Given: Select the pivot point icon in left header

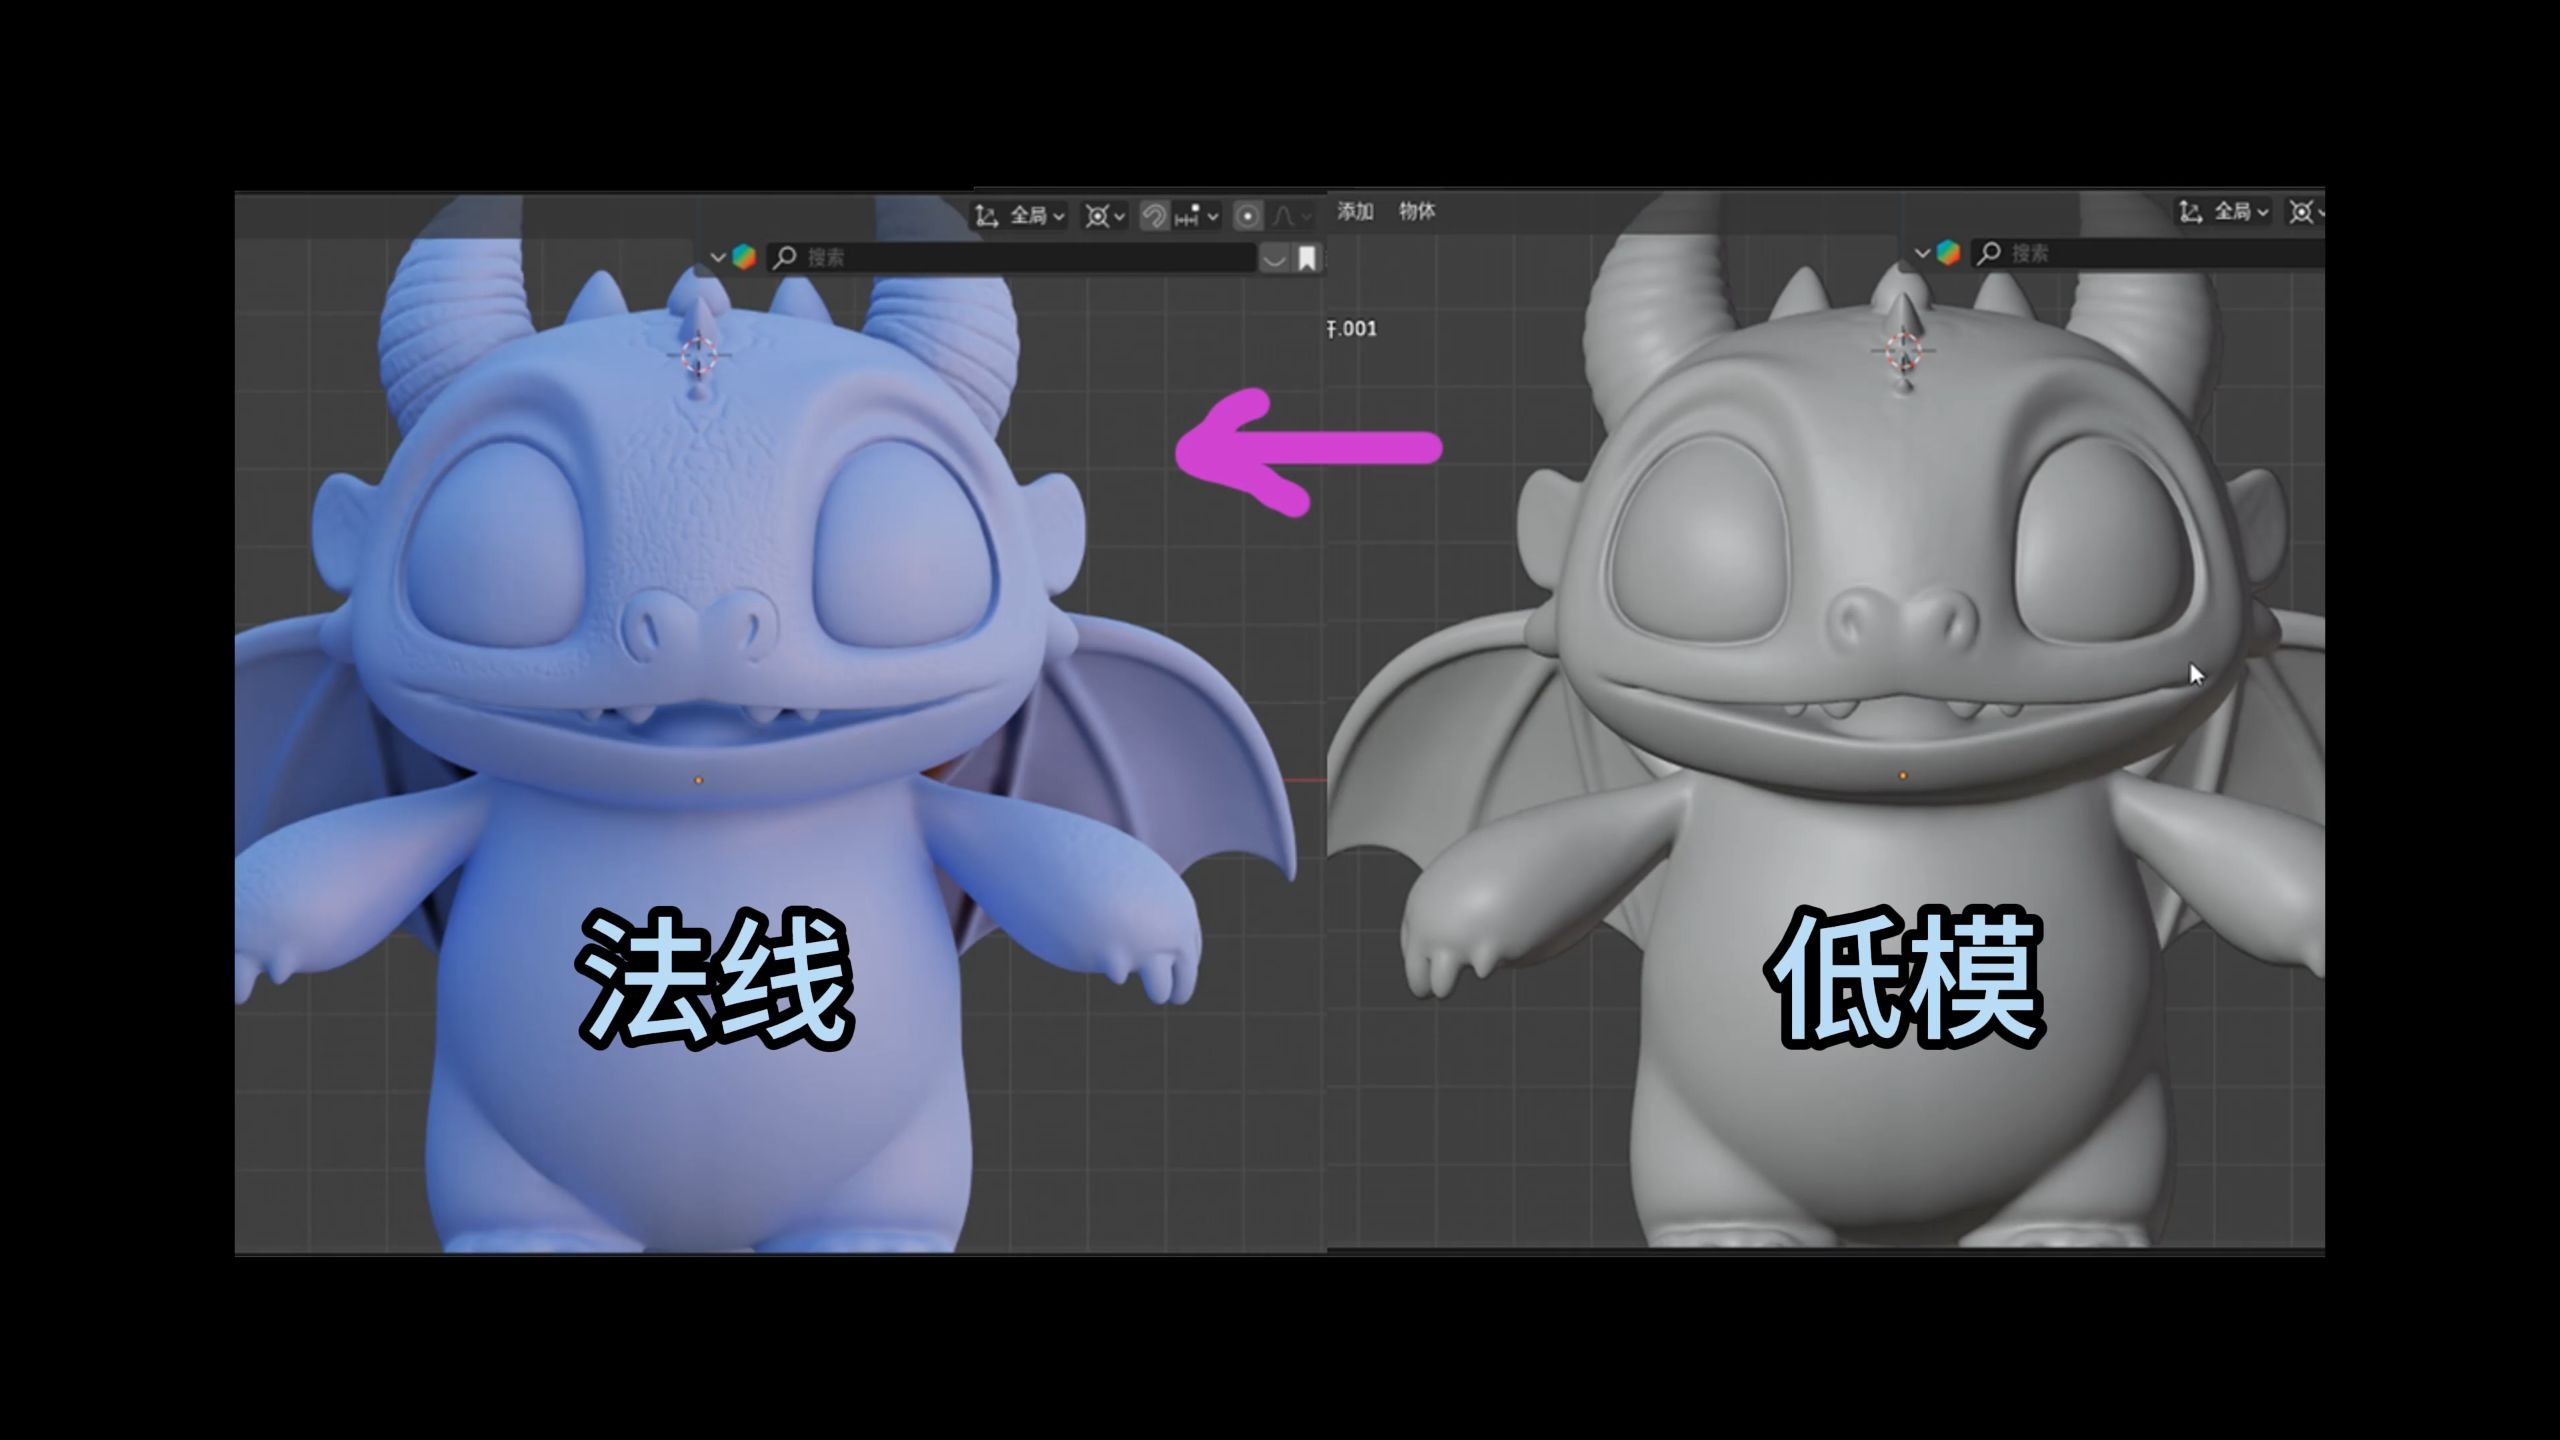Looking at the screenshot, I should (1098, 216).
